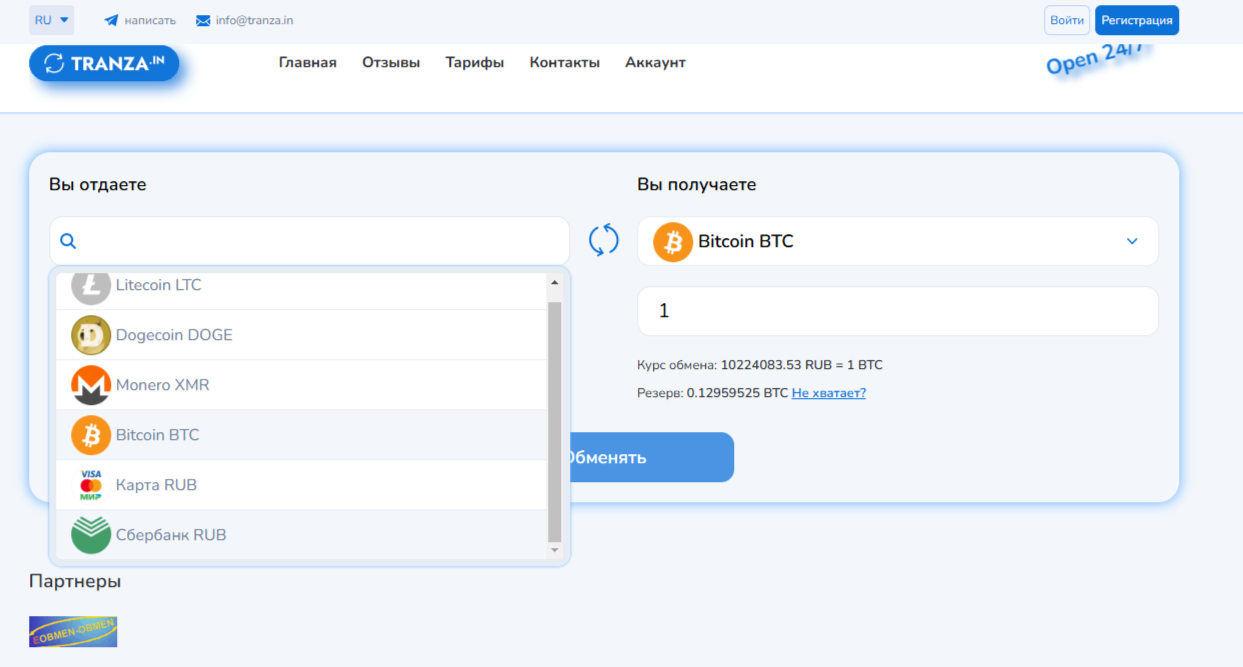Click the Войти login button
Screen dimensions: 1243x667
[1067, 20]
